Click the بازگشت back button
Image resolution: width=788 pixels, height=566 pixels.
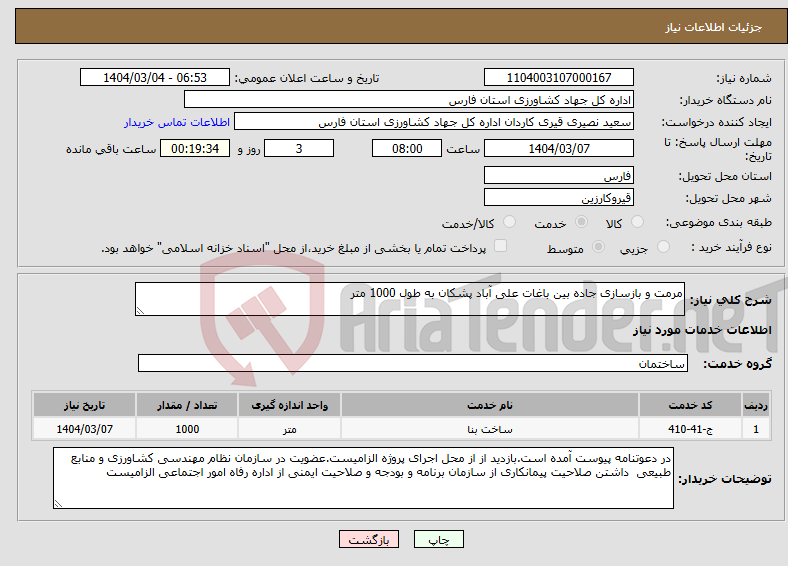click(369, 539)
